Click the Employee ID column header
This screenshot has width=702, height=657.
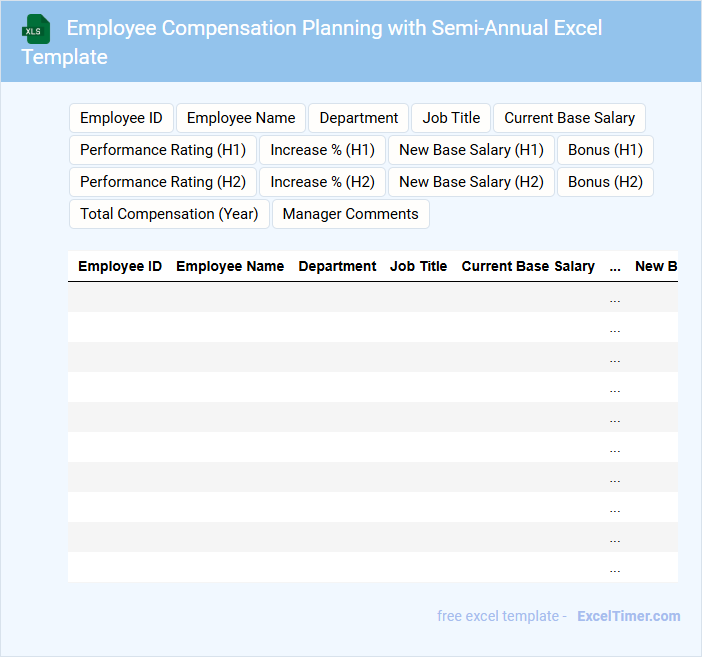(120, 267)
